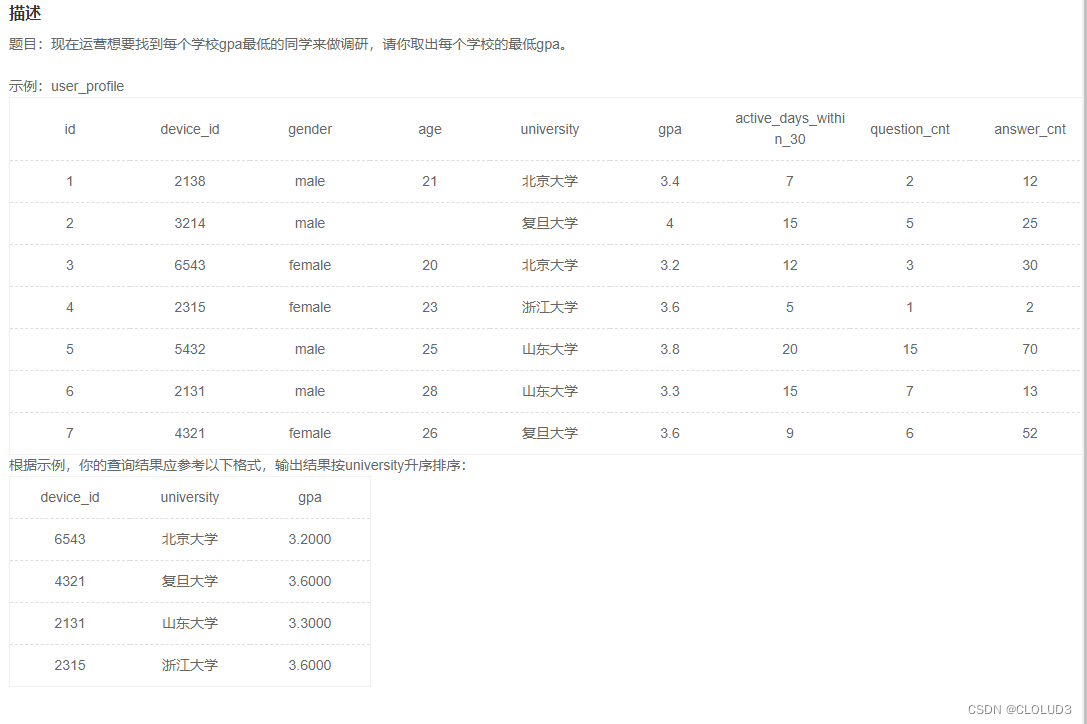The width and height of the screenshot is (1087, 724).
Task: Click the 'device_id' header in the user_profile table
Action: 189,130
